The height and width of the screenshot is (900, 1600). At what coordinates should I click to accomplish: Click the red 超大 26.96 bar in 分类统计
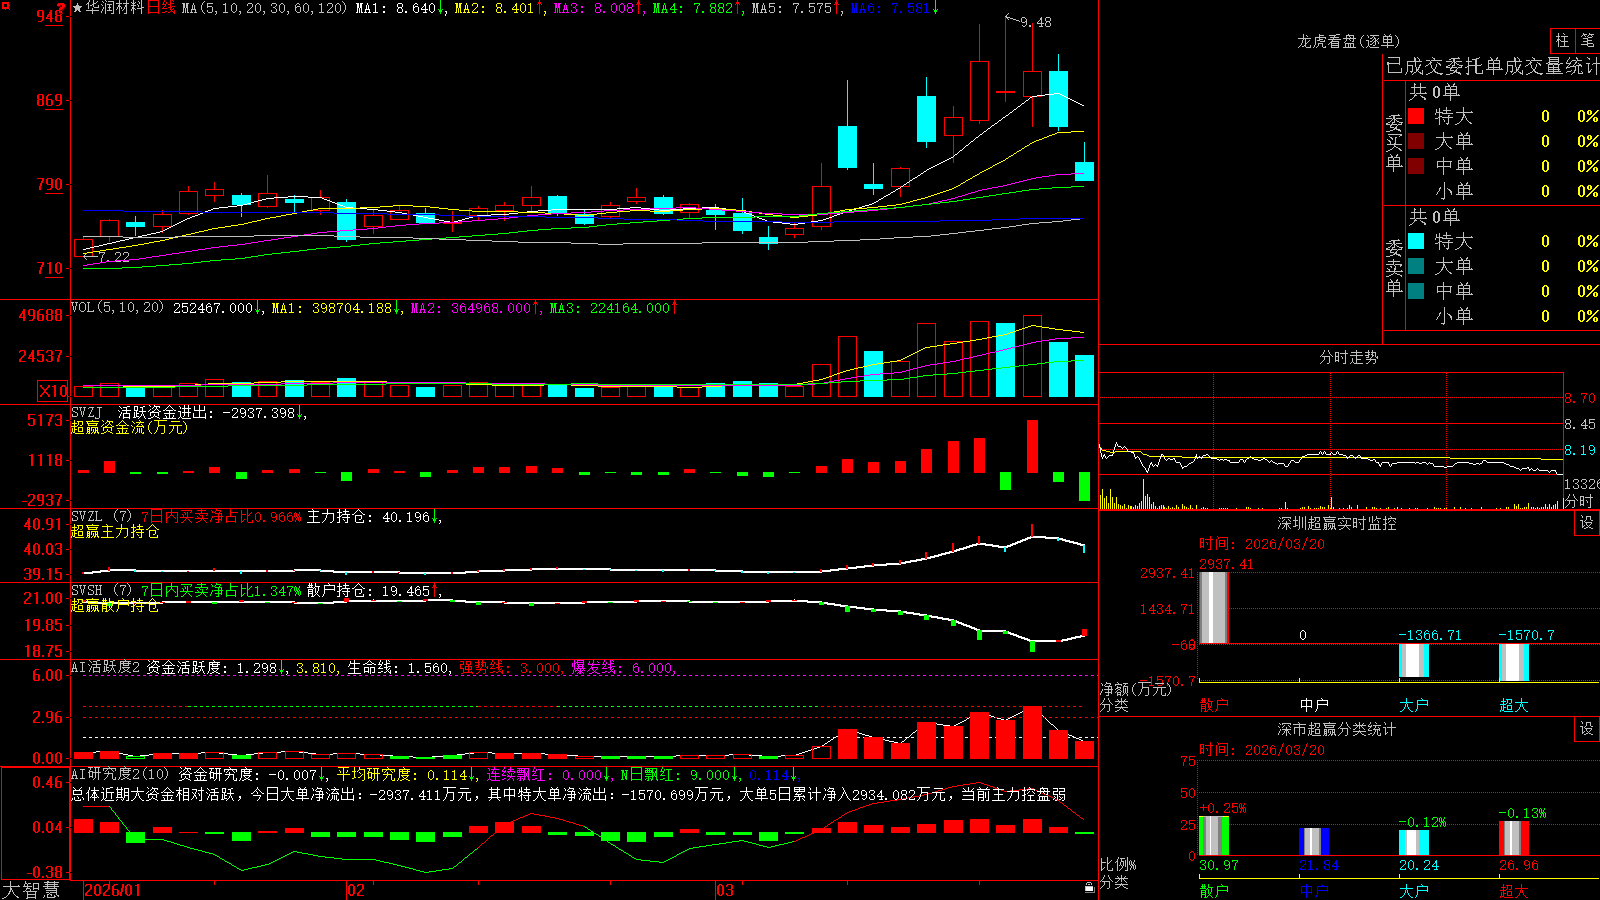[x=1514, y=839]
